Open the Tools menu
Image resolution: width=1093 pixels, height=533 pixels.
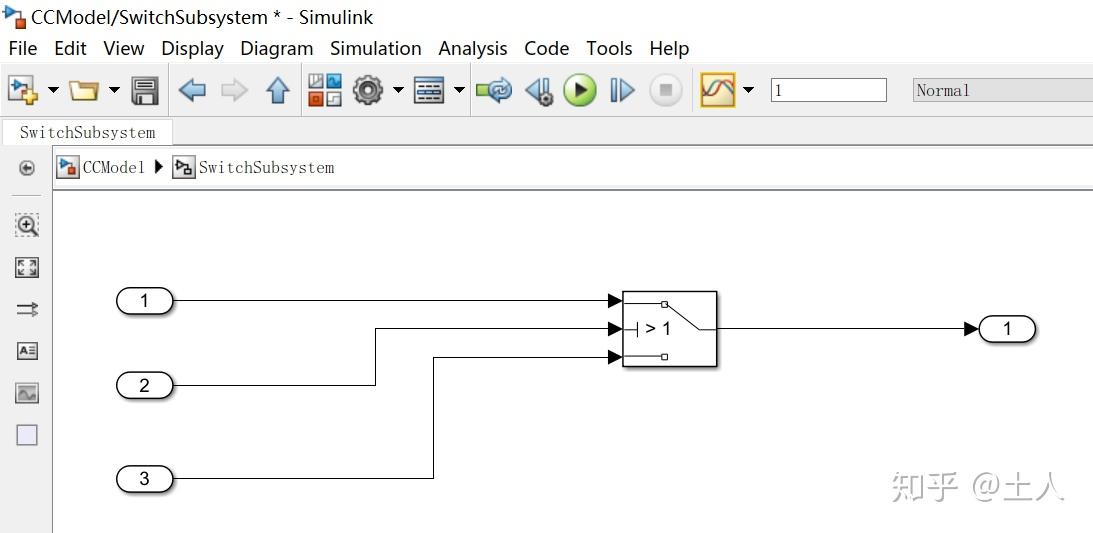609,49
